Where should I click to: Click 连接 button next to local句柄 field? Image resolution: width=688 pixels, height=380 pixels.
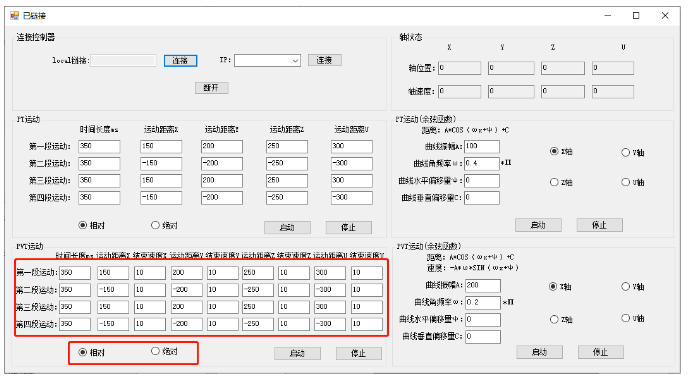click(x=180, y=61)
